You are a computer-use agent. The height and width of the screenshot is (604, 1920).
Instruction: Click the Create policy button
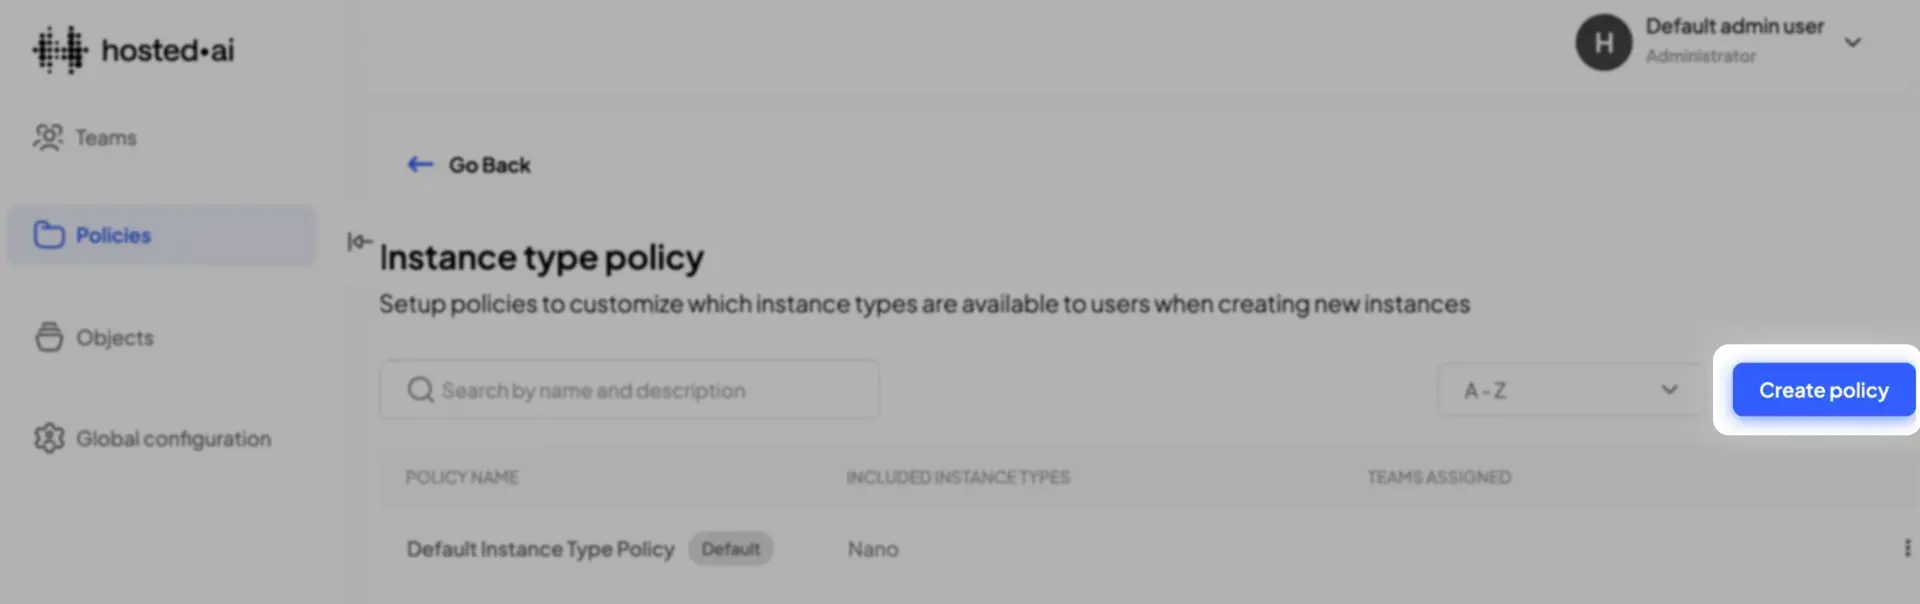click(x=1823, y=390)
